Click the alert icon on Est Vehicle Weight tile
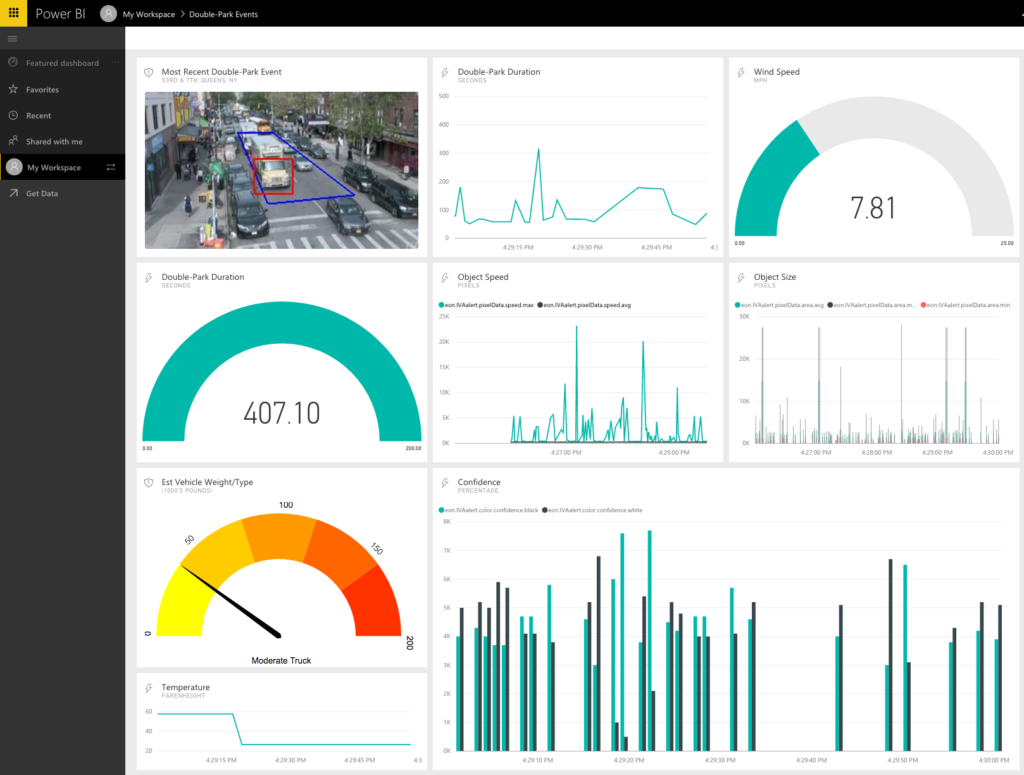This screenshot has width=1024, height=775. tap(149, 481)
